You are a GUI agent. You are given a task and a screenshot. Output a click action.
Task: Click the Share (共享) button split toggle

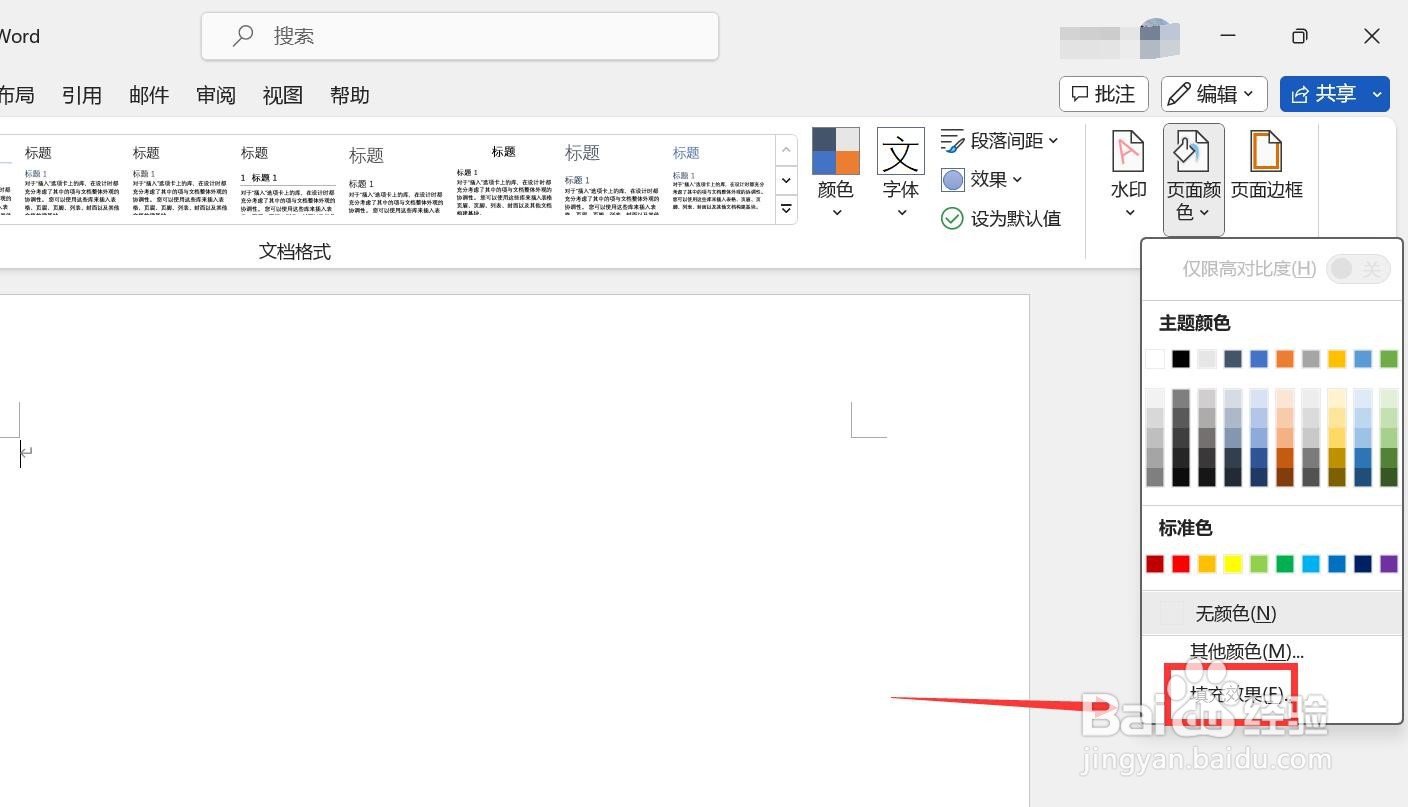tap(1376, 93)
